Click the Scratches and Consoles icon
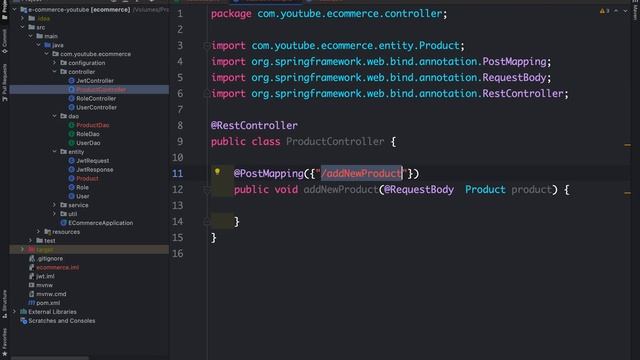Image resolution: width=640 pixels, height=360 pixels. [x=24, y=321]
